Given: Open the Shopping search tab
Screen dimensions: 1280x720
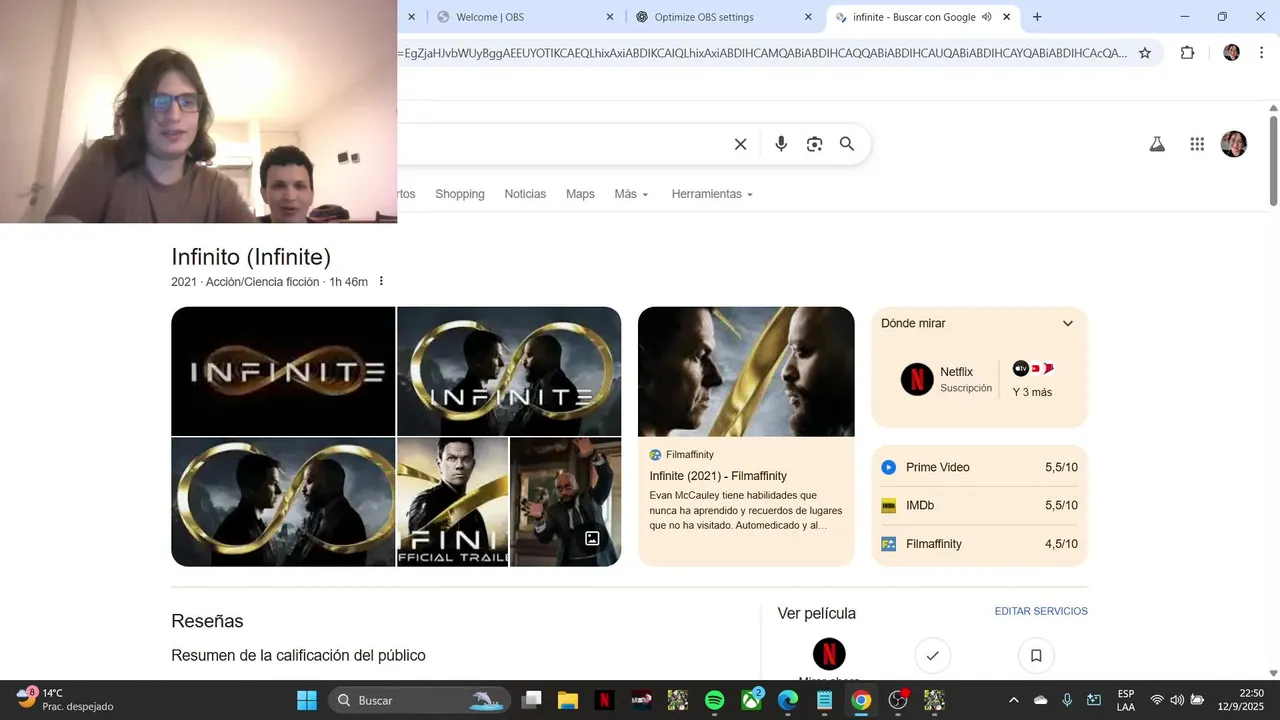Looking at the screenshot, I should click(460, 194).
